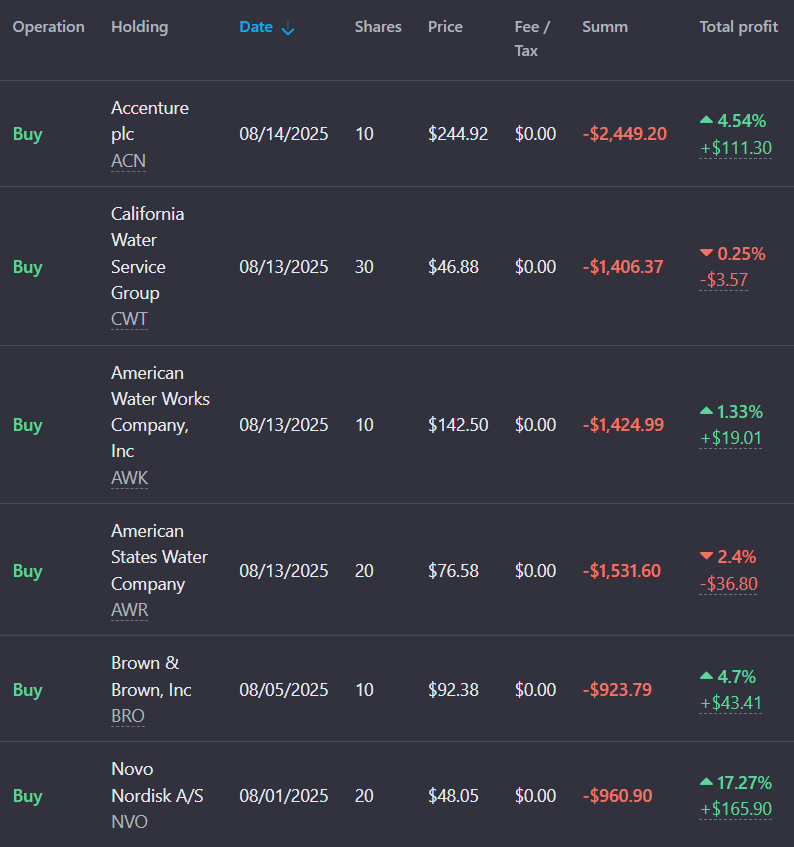Click the green up triangle beside 1.33%

tap(706, 411)
